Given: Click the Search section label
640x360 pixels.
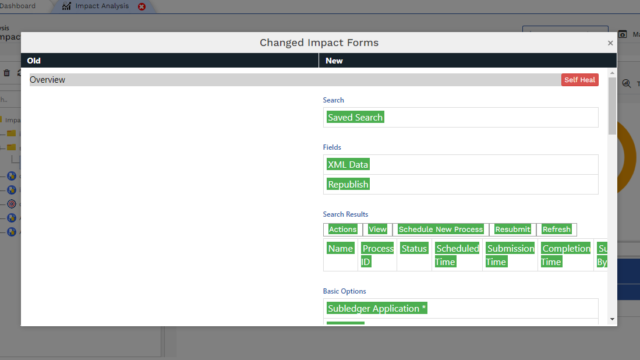Looking at the screenshot, I should coord(333,100).
